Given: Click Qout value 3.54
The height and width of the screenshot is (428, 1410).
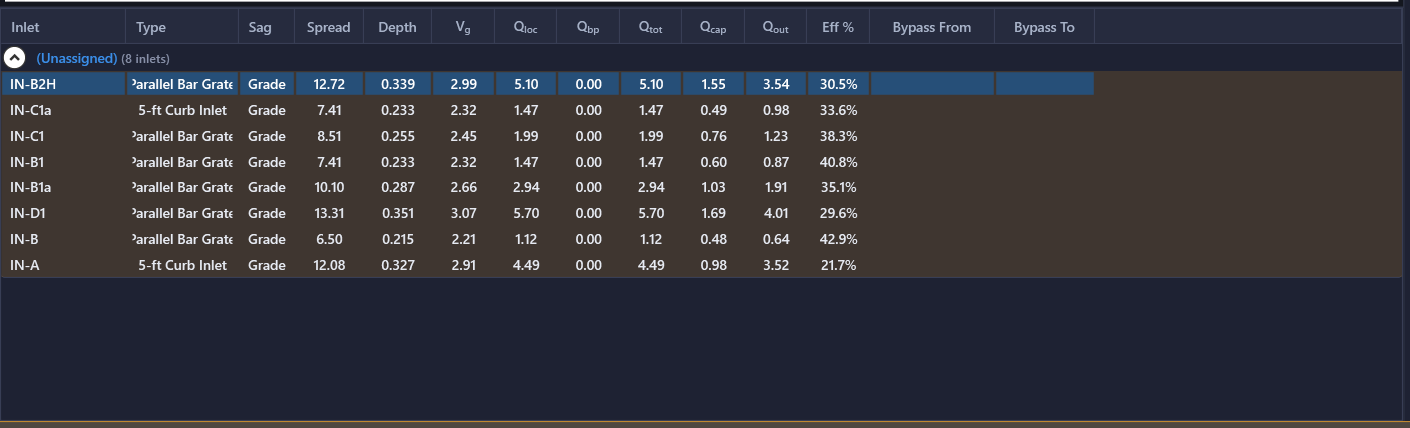Looking at the screenshot, I should point(775,84).
